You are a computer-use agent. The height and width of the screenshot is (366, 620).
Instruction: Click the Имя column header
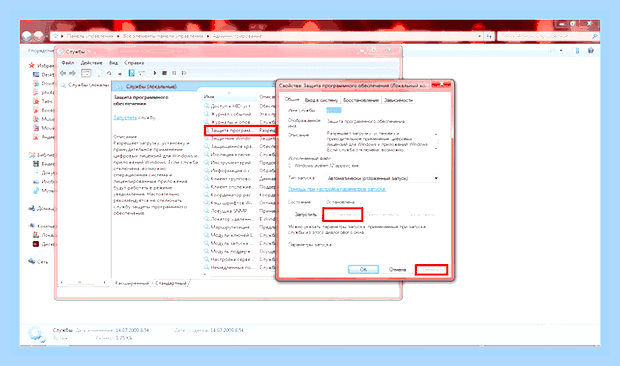[x=229, y=97]
